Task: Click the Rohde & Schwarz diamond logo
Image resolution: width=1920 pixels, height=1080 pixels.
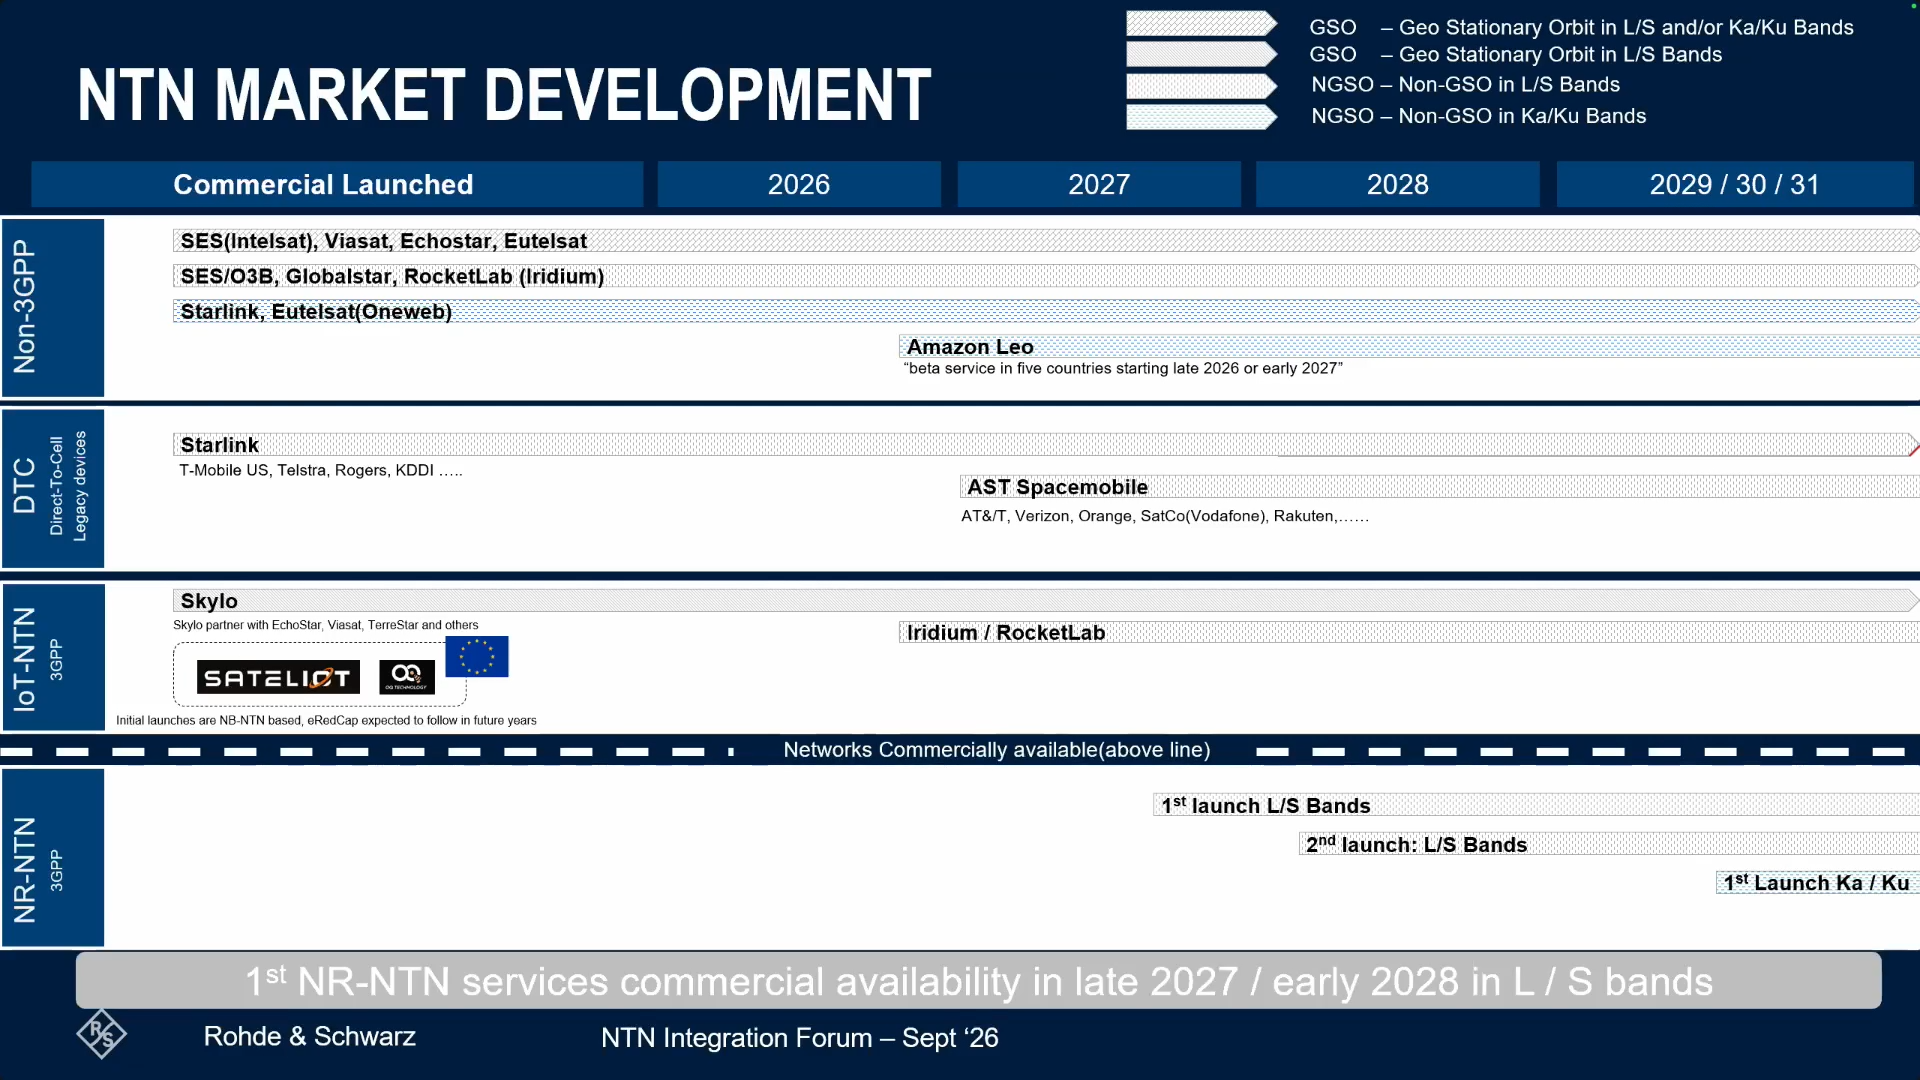Action: pos(101,1033)
